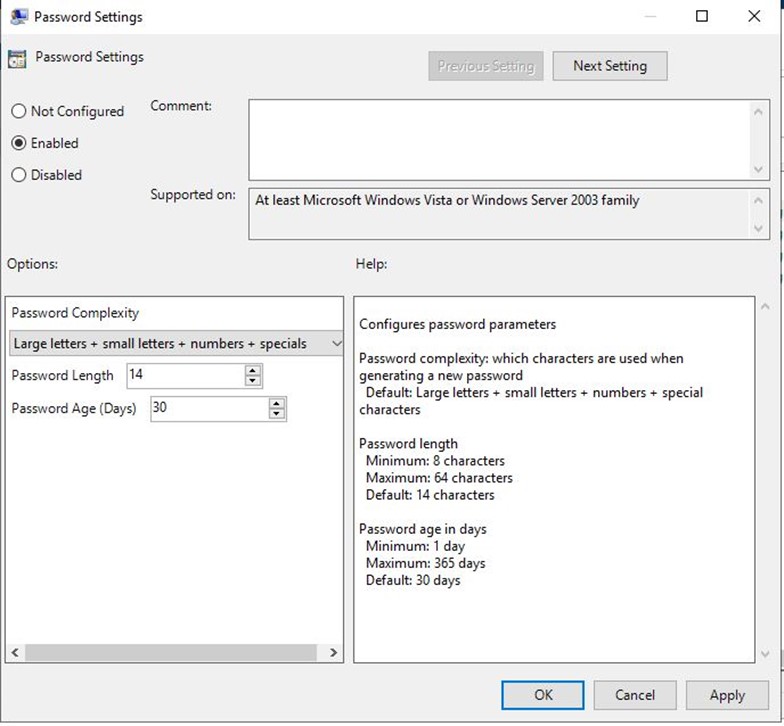Click the Password Age (Days) field

tap(208, 408)
